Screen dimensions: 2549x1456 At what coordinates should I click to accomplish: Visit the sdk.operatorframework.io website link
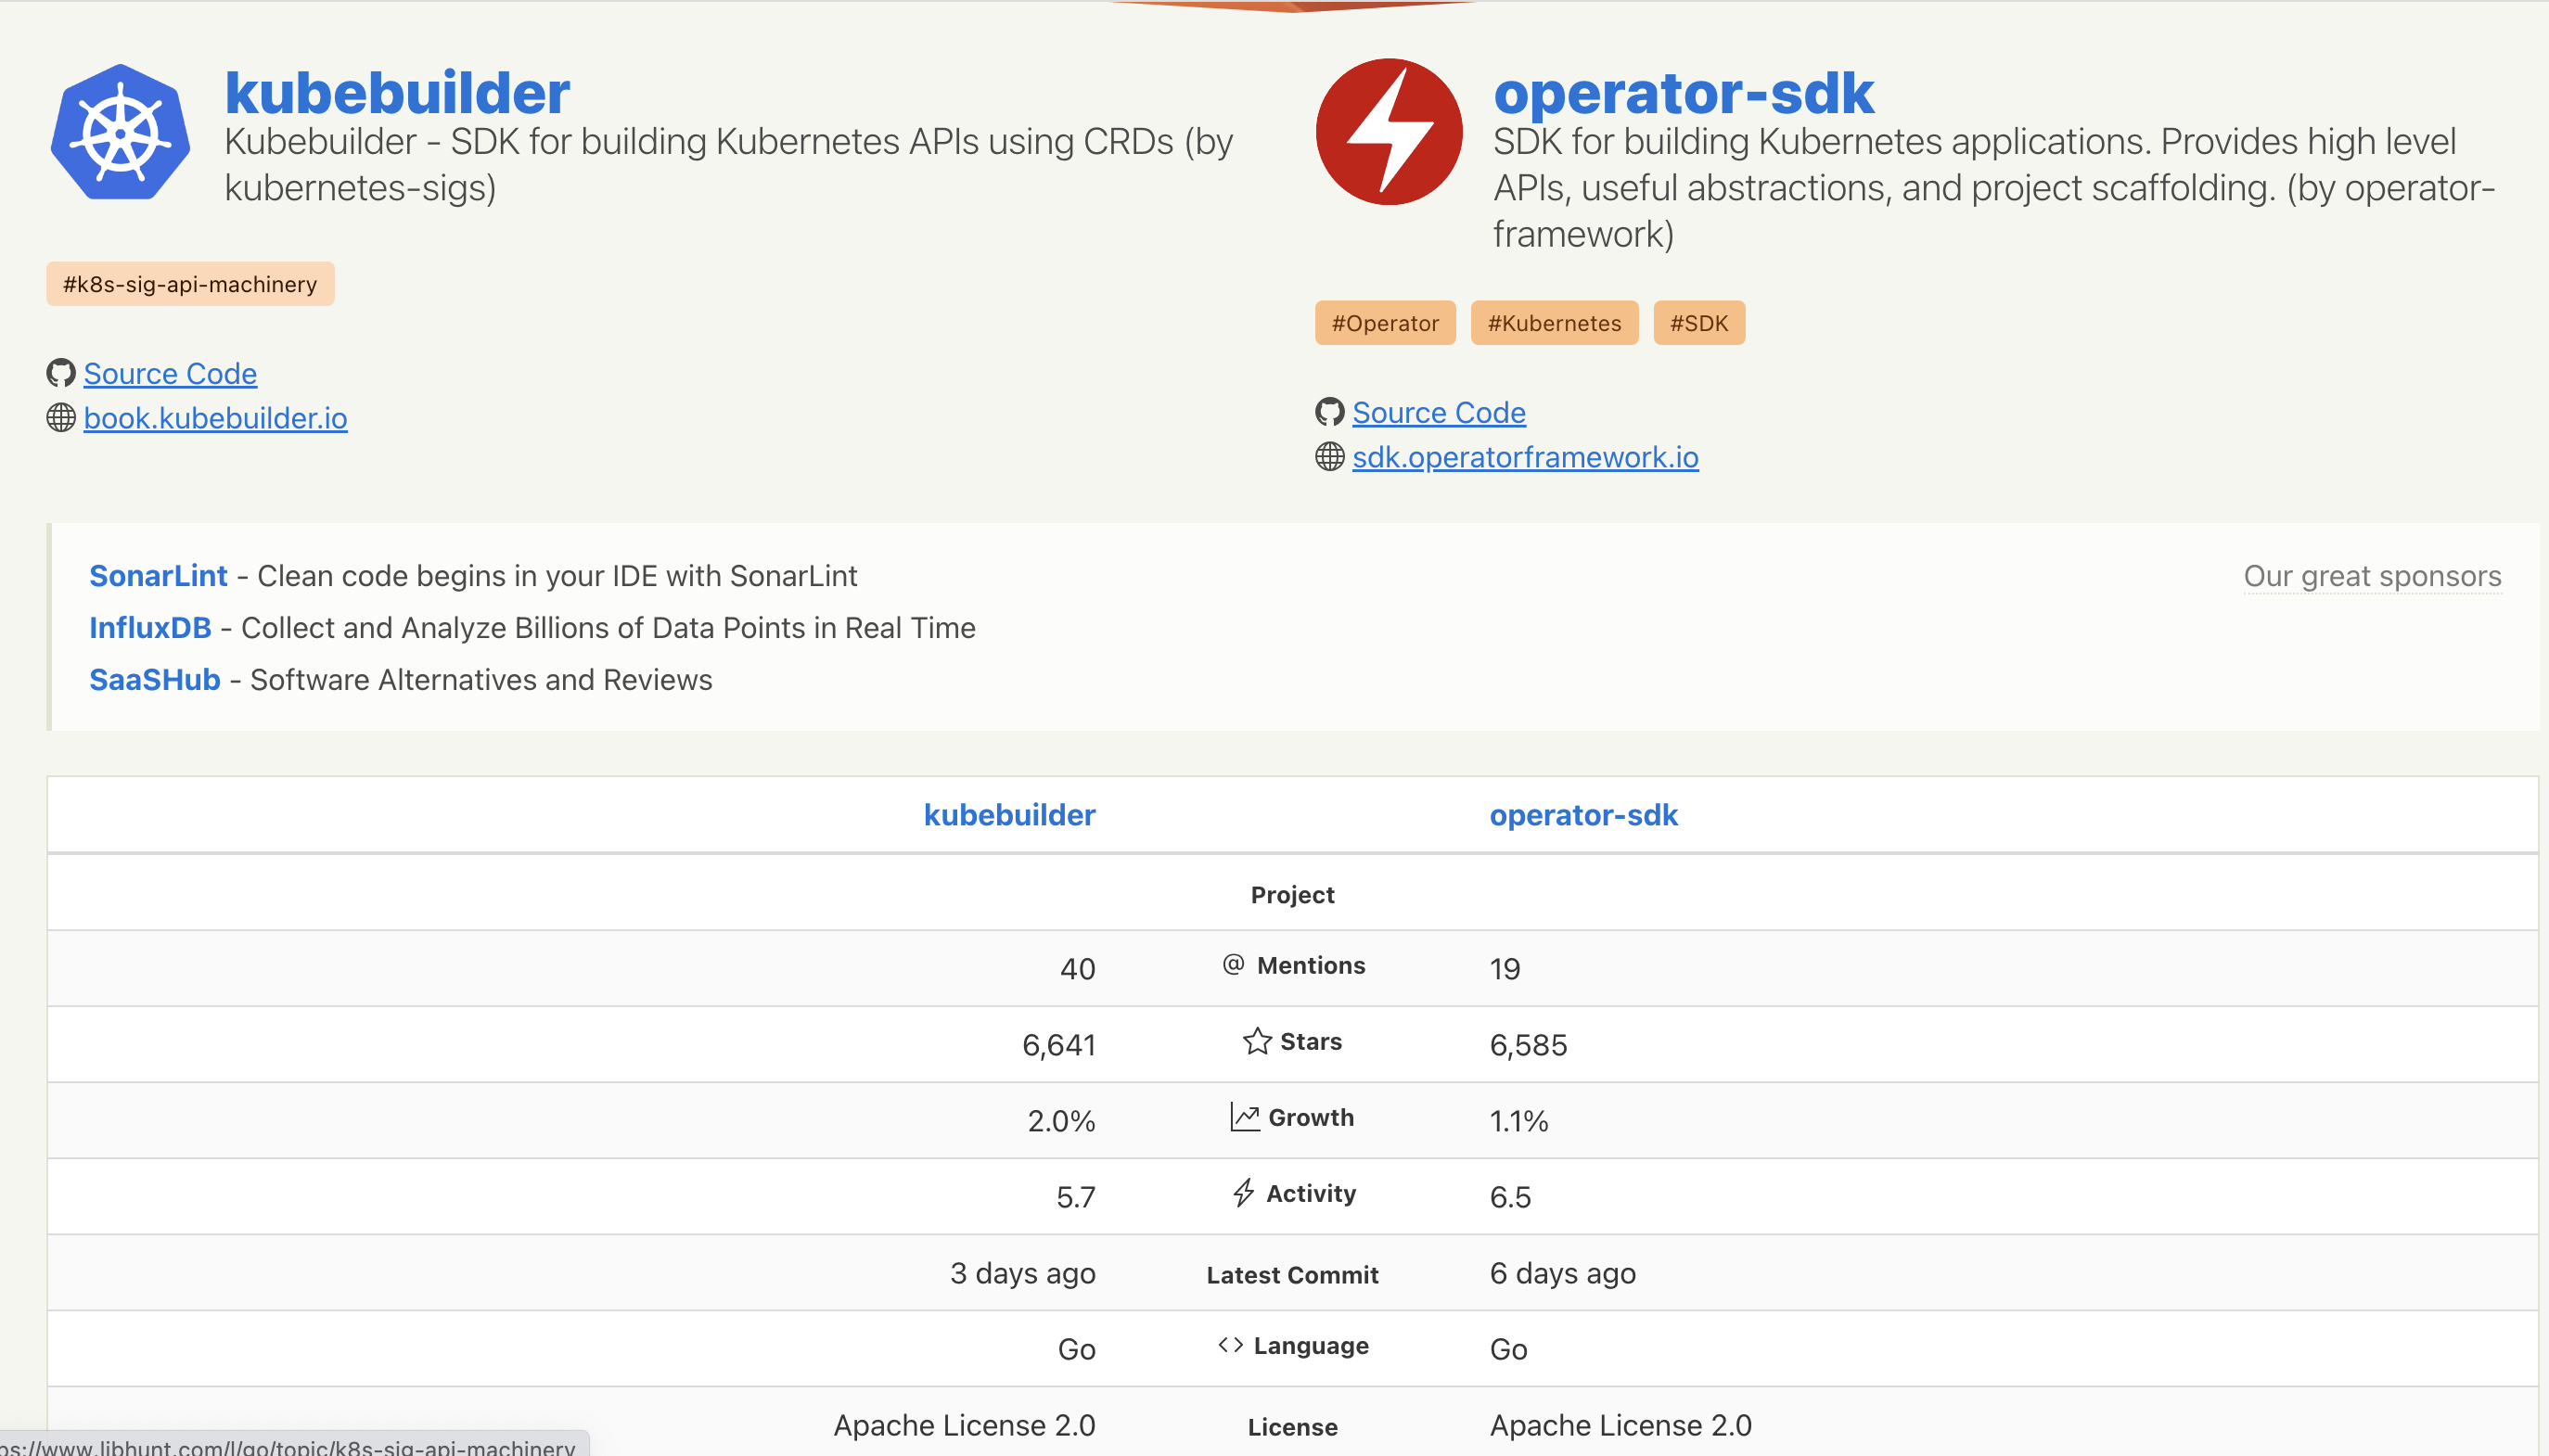(1524, 457)
